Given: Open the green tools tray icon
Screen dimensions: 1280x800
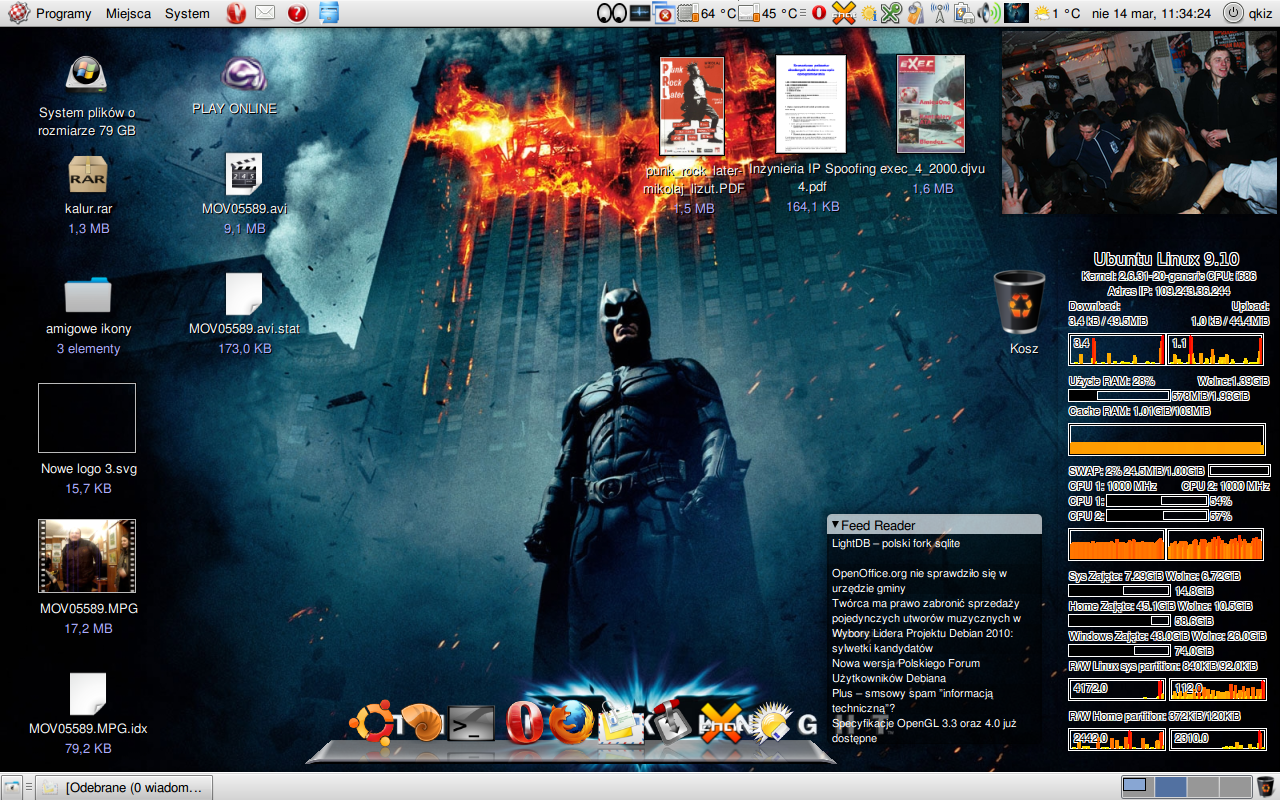Looking at the screenshot, I should 890,13.
